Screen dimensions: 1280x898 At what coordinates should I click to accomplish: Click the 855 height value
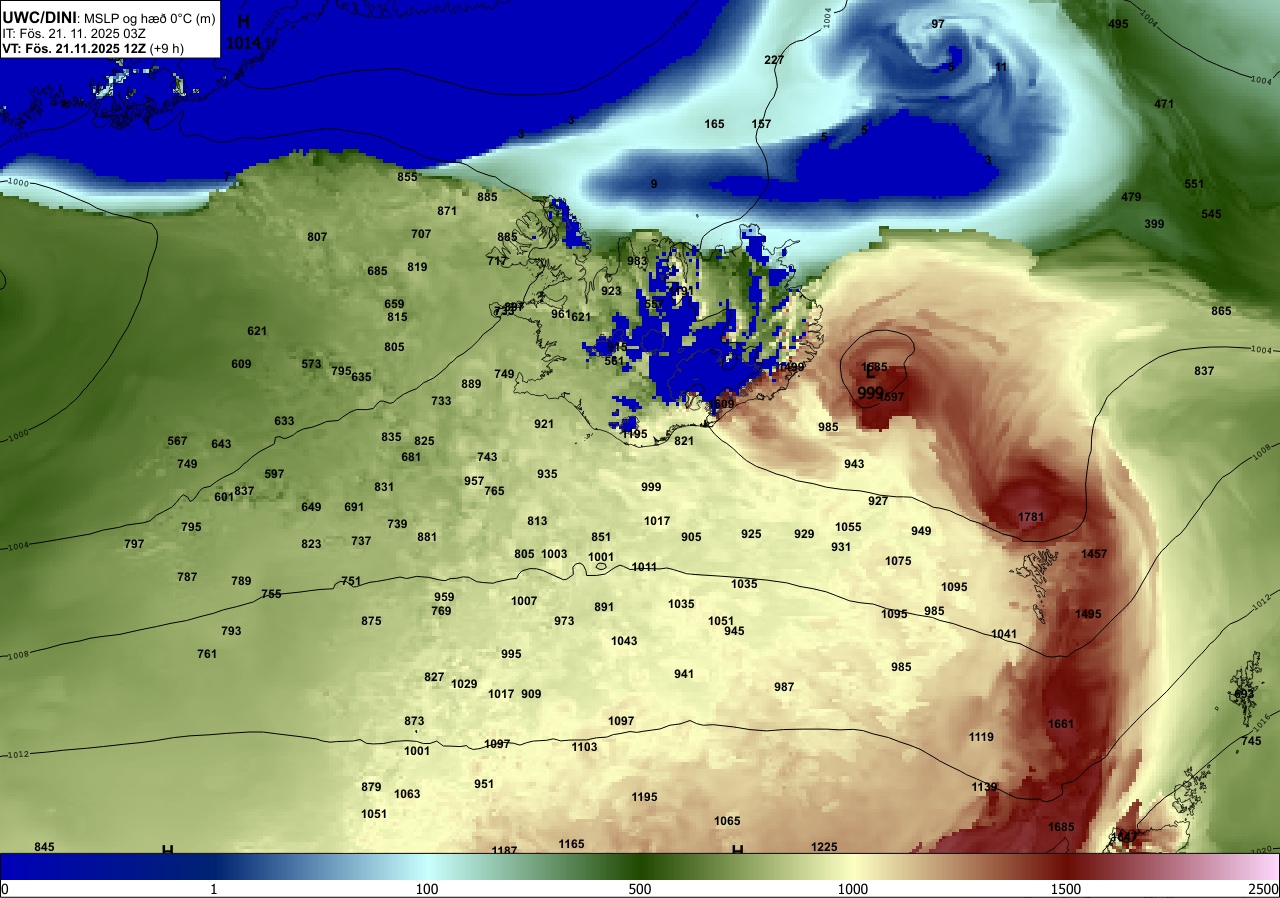[x=407, y=177]
